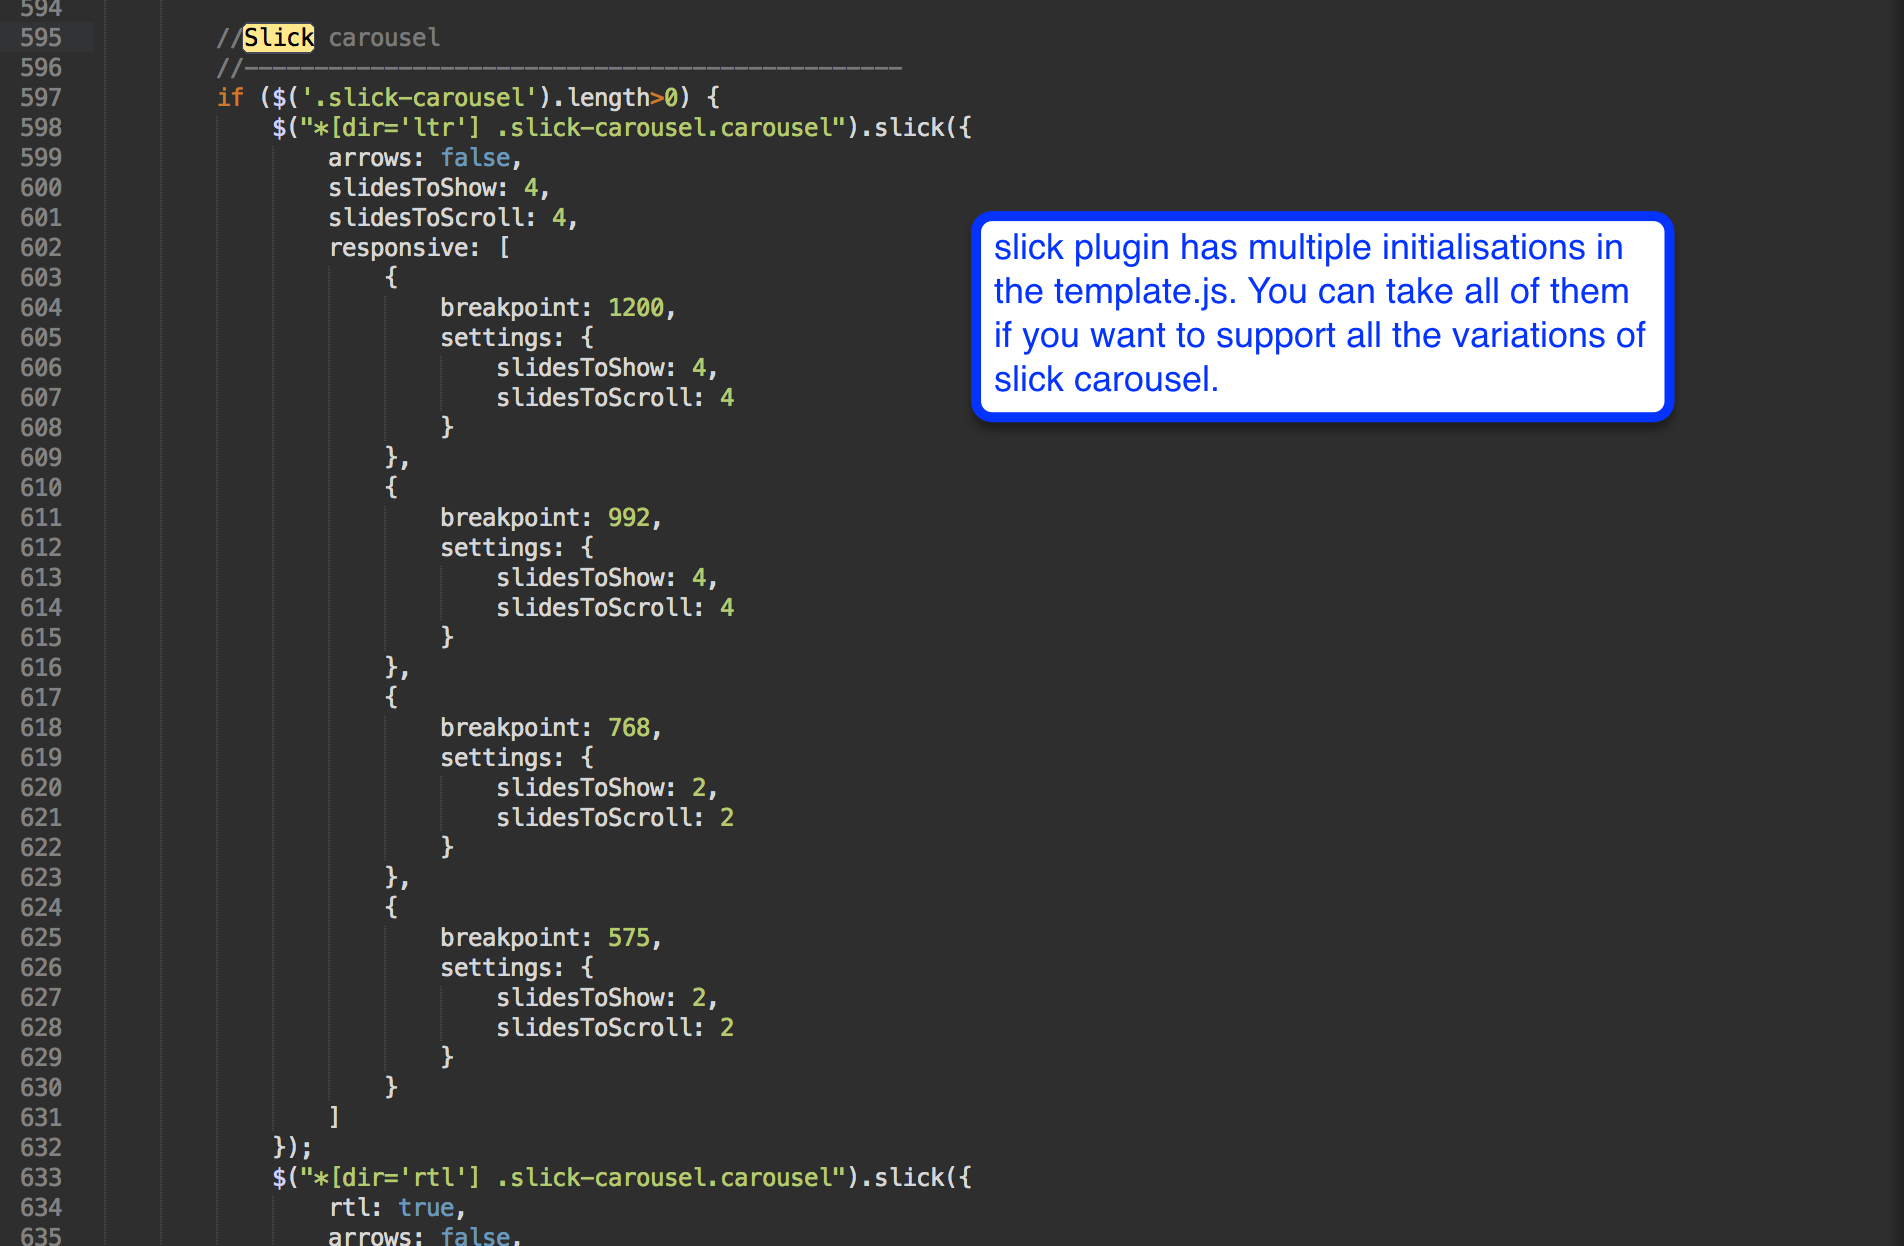
Task: Place cursor on breakpoint value 1200
Action: coord(635,308)
